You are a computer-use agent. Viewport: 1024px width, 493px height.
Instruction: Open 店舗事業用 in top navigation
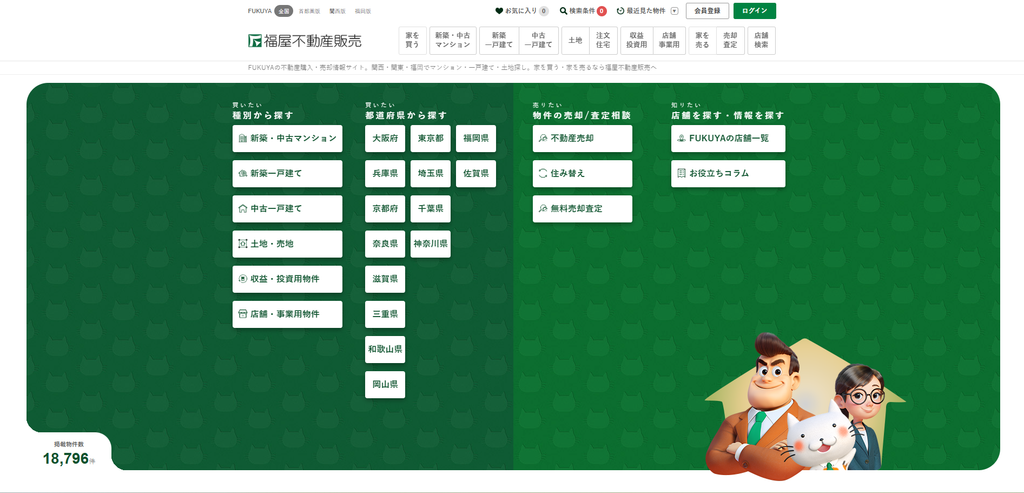669,40
